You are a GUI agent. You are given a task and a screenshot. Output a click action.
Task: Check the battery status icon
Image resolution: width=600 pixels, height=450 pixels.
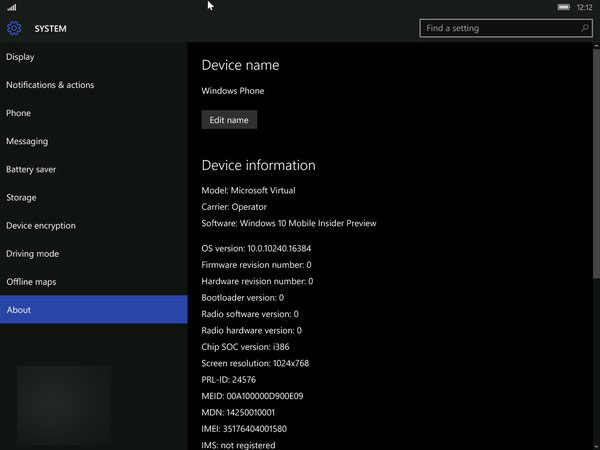(564, 7)
